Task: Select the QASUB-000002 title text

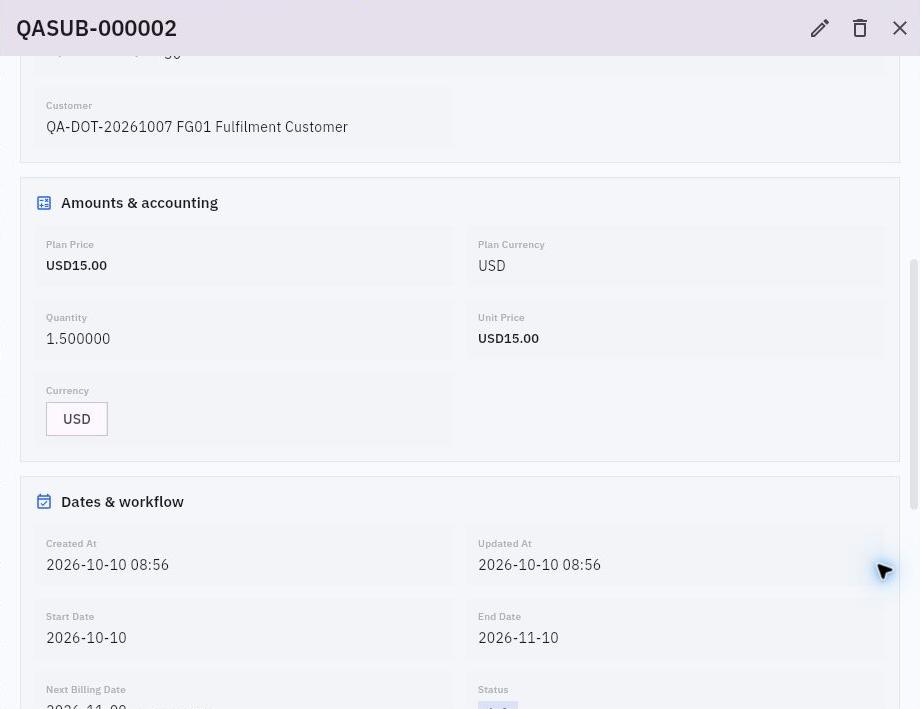Action: pos(96,28)
